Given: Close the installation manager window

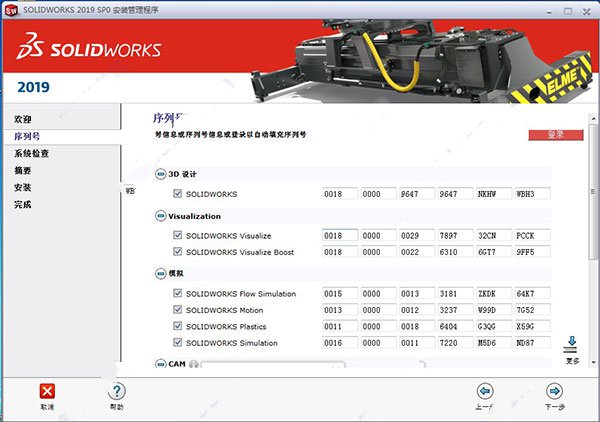Looking at the screenshot, I should [x=587, y=11].
